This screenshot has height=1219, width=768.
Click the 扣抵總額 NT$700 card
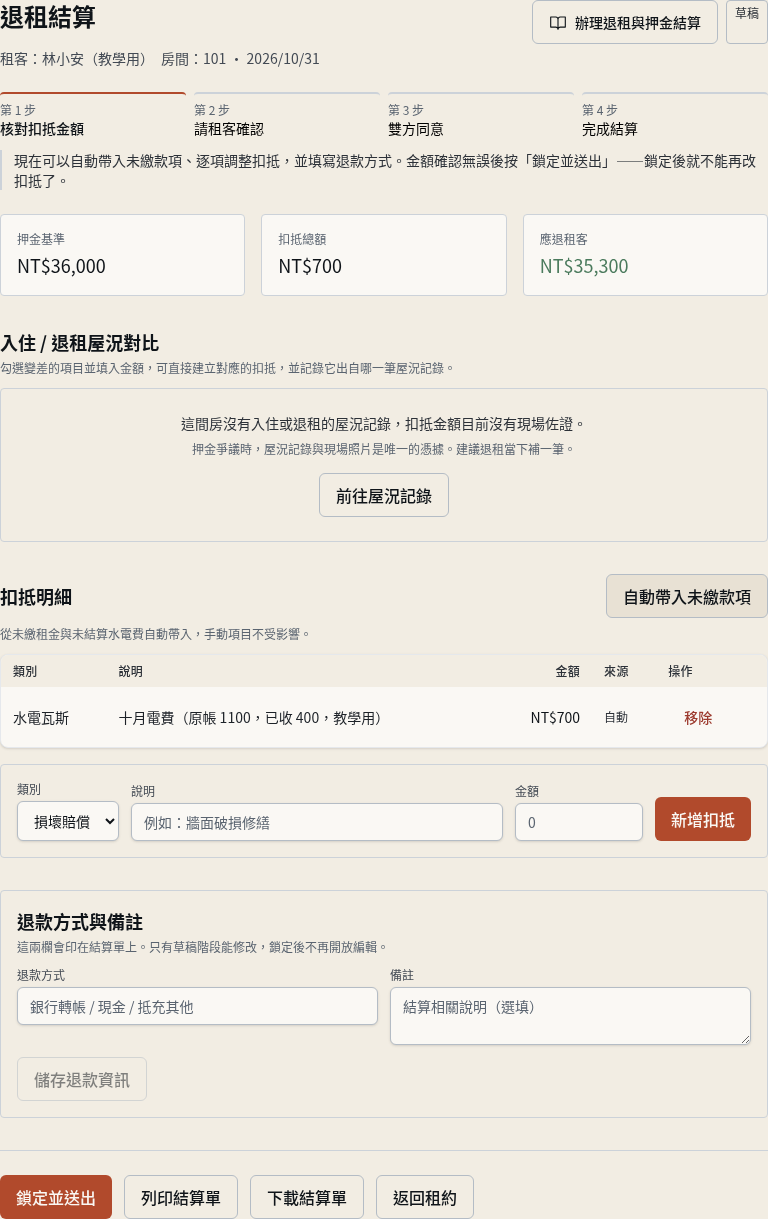[x=384, y=255]
